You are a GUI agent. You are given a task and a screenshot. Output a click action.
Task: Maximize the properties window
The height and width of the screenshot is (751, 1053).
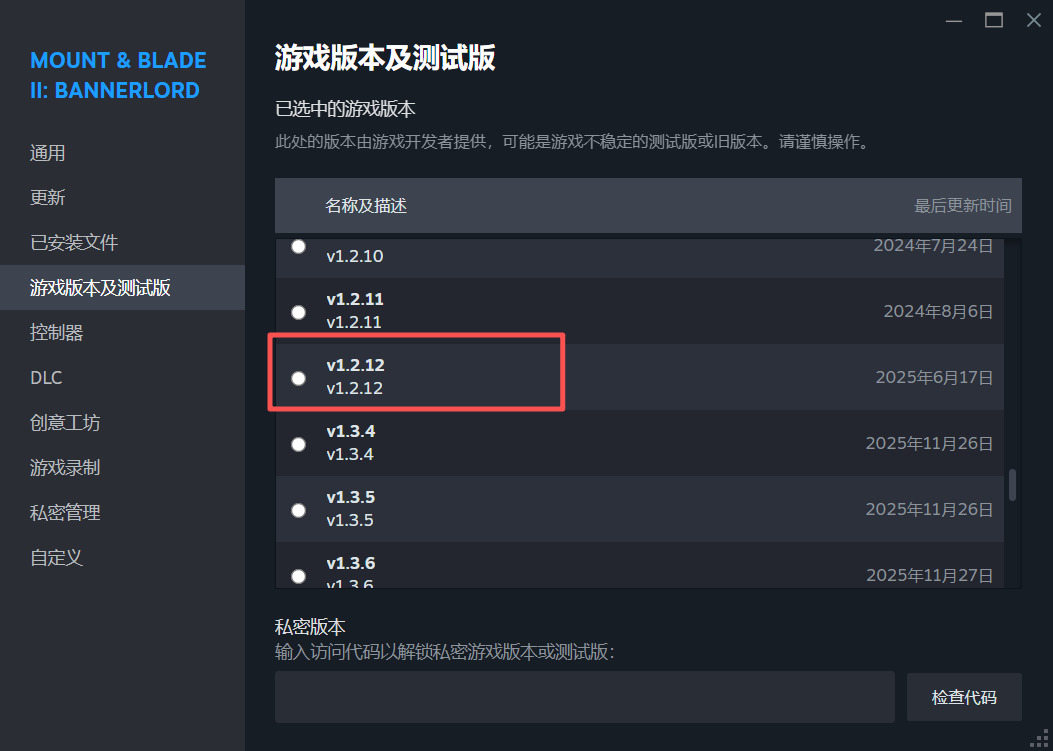click(993, 20)
